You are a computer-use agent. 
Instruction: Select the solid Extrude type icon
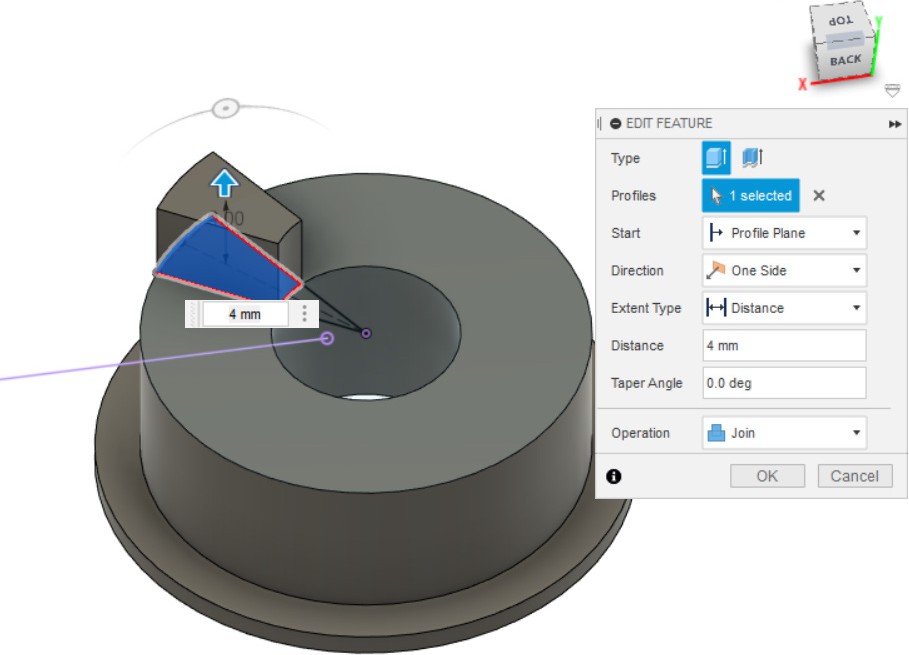point(716,157)
